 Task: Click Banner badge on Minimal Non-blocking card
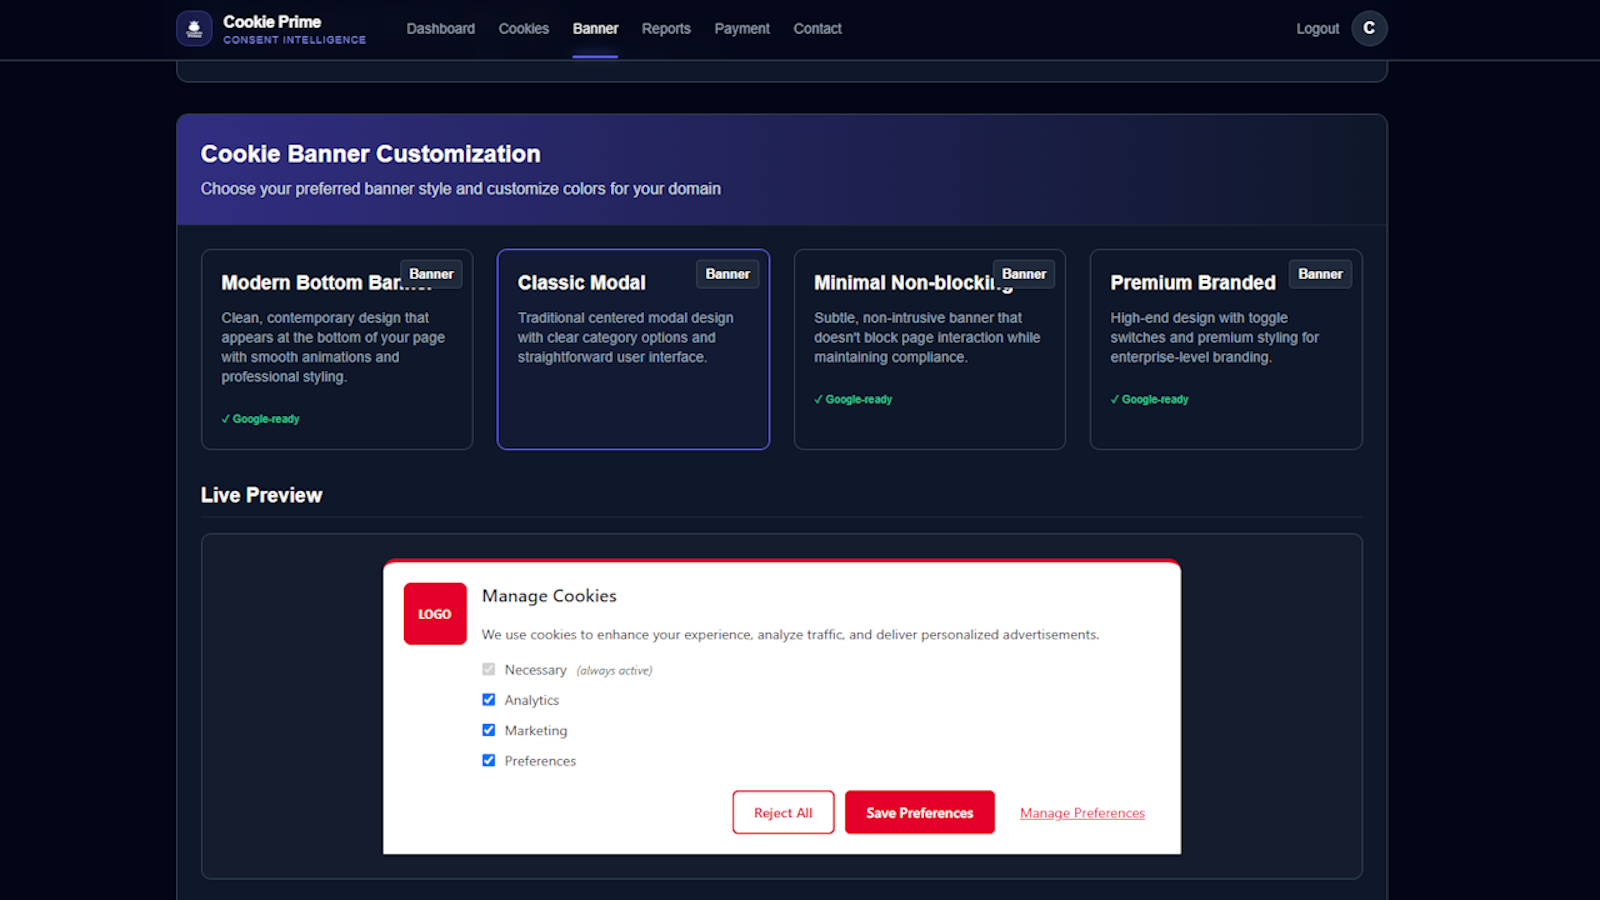[x=1024, y=274]
